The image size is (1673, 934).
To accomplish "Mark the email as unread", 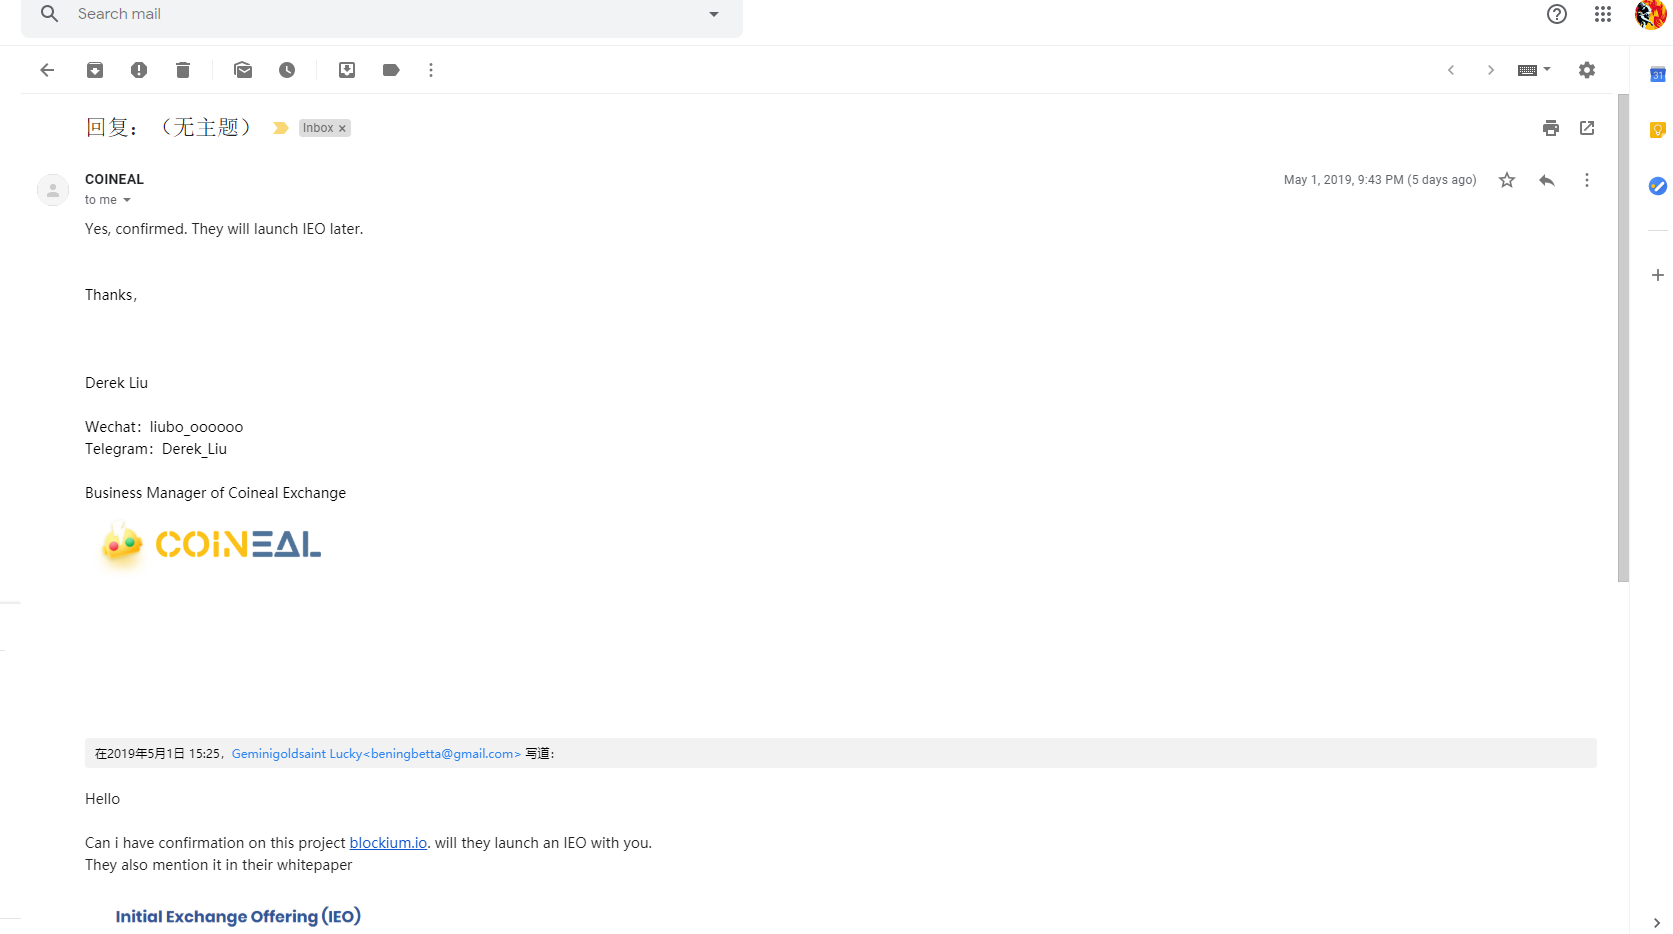I will [243, 70].
